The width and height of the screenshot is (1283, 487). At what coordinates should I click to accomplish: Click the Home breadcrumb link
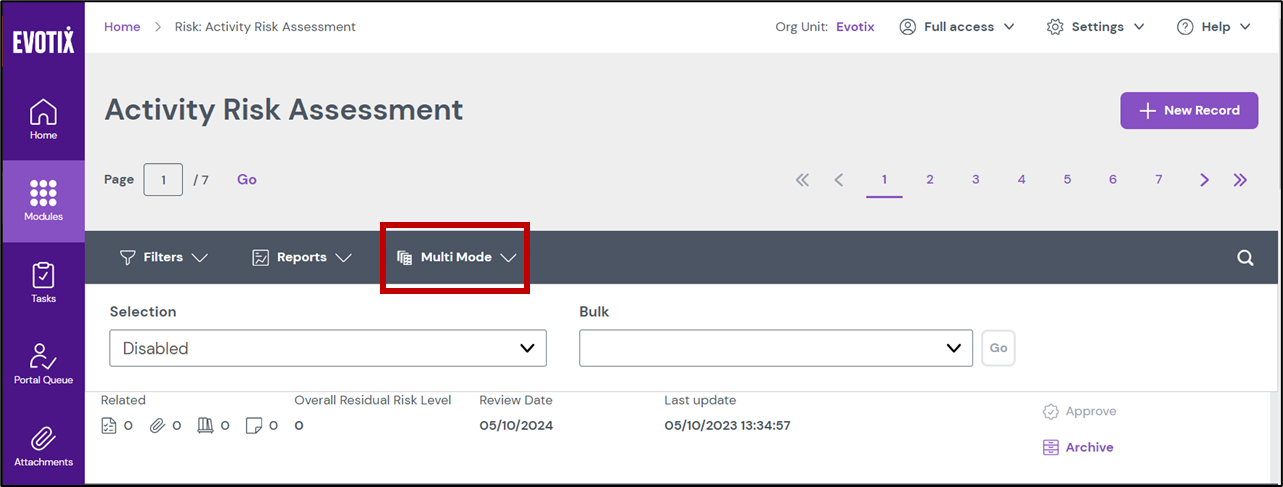tap(122, 27)
